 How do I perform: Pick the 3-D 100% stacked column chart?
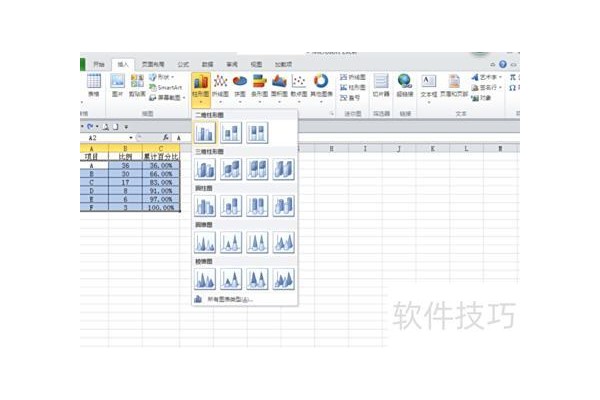[x=257, y=169]
